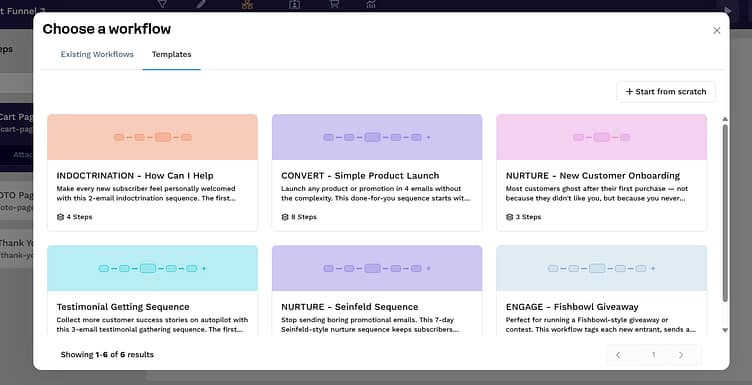Click the pencil edit icon in top bar
The height and width of the screenshot is (385, 752).
click(201, 4)
